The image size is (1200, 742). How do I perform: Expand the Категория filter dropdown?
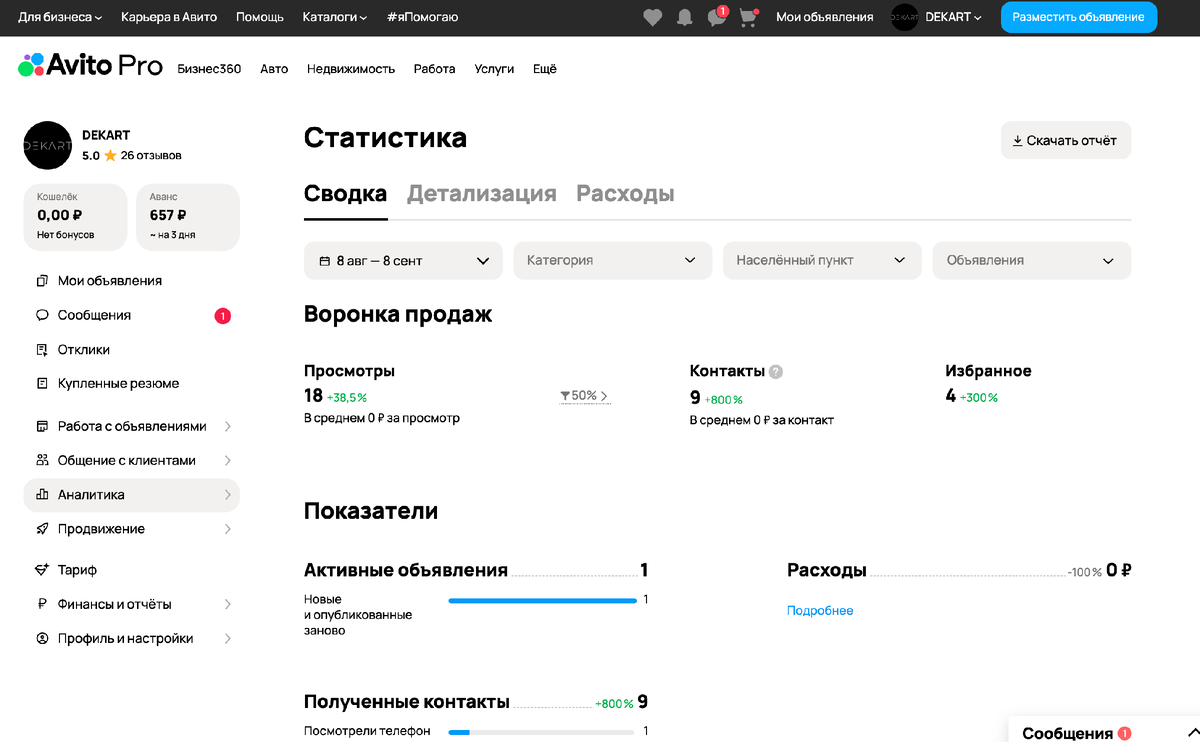tap(612, 260)
